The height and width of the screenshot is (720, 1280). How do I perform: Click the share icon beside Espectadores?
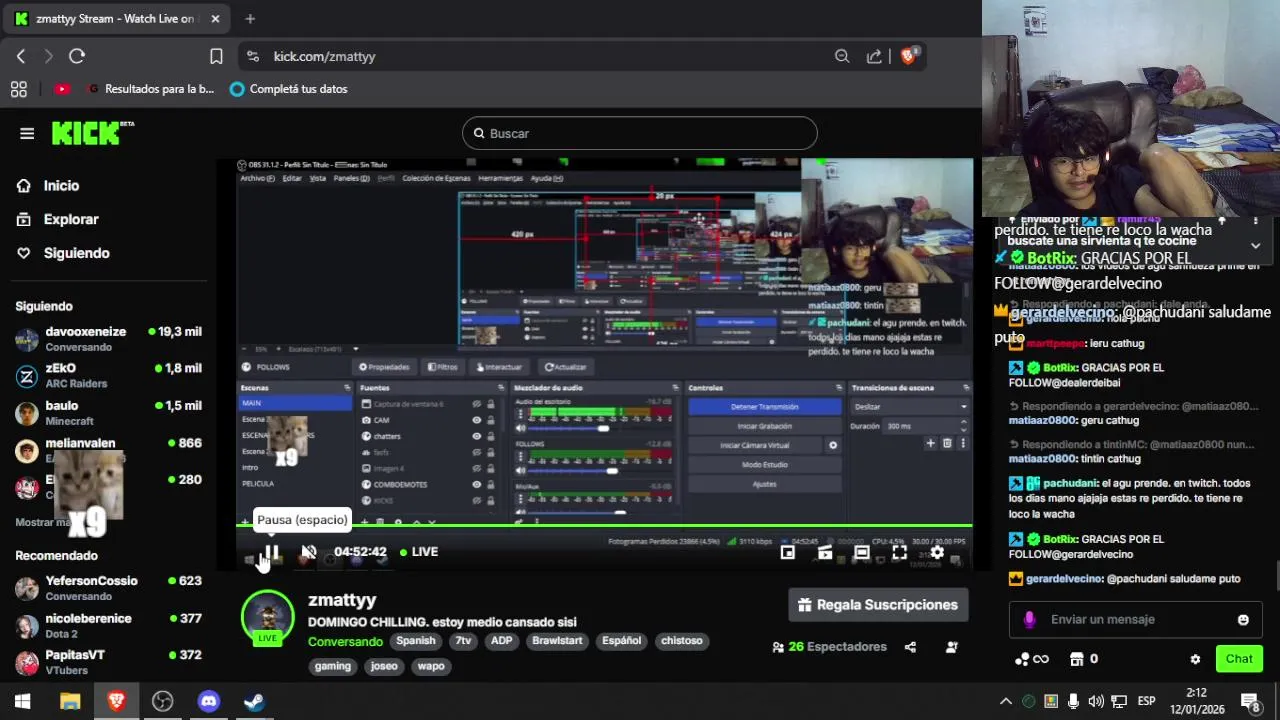click(x=910, y=647)
